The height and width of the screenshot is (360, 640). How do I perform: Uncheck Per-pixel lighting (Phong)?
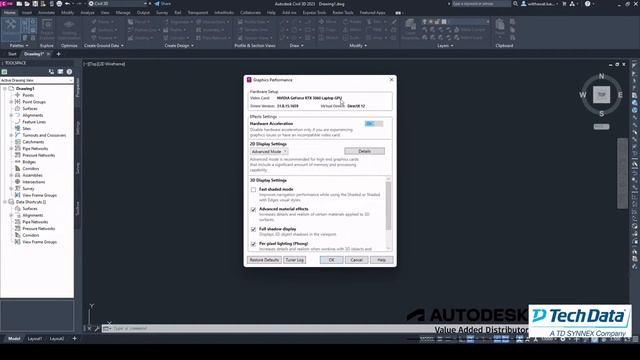253,244
